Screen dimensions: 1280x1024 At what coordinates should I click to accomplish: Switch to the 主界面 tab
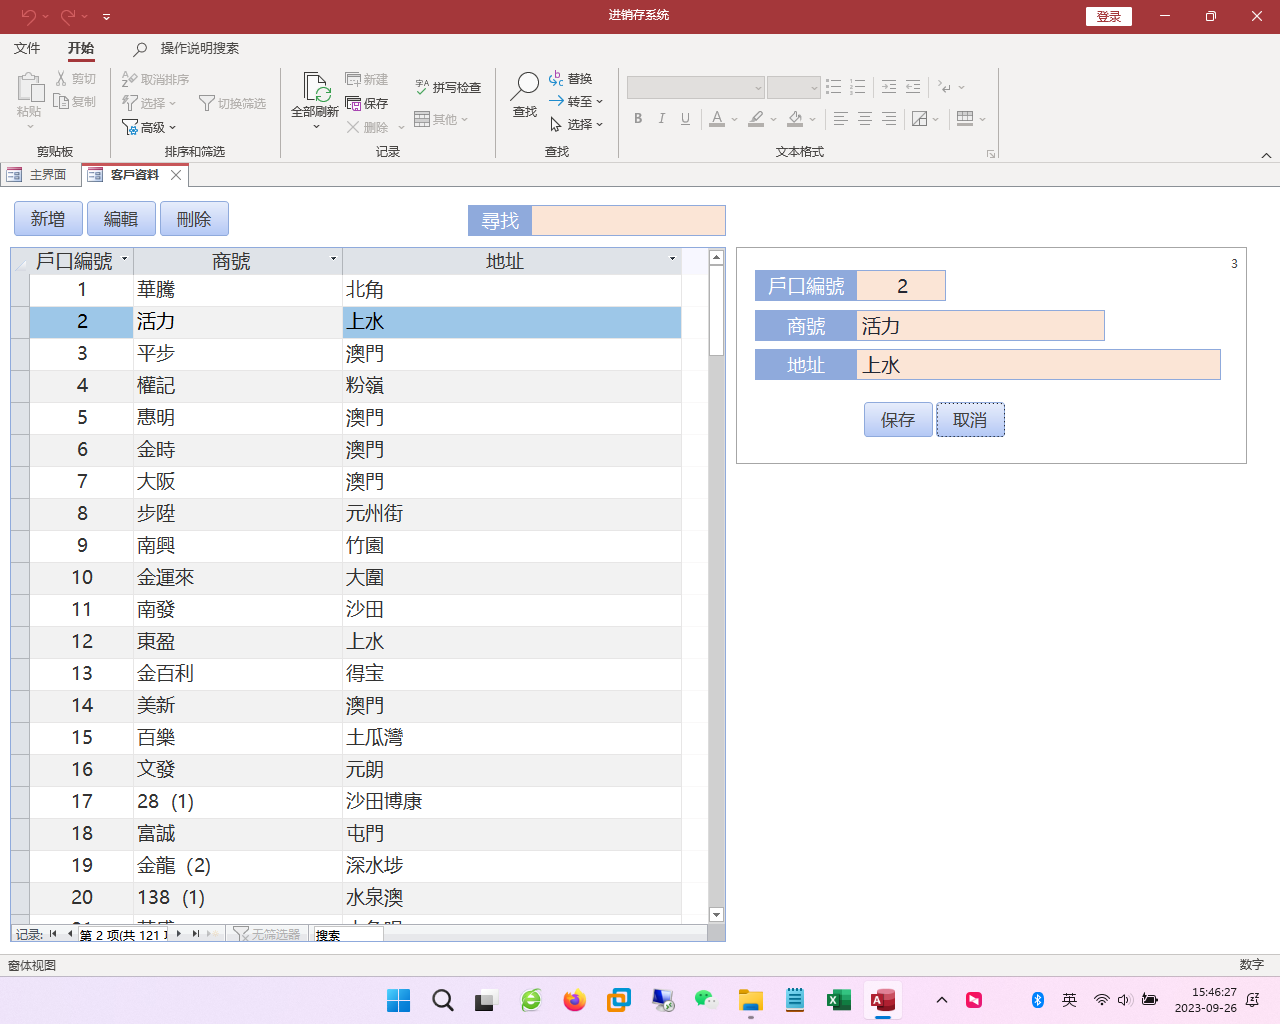point(38,175)
